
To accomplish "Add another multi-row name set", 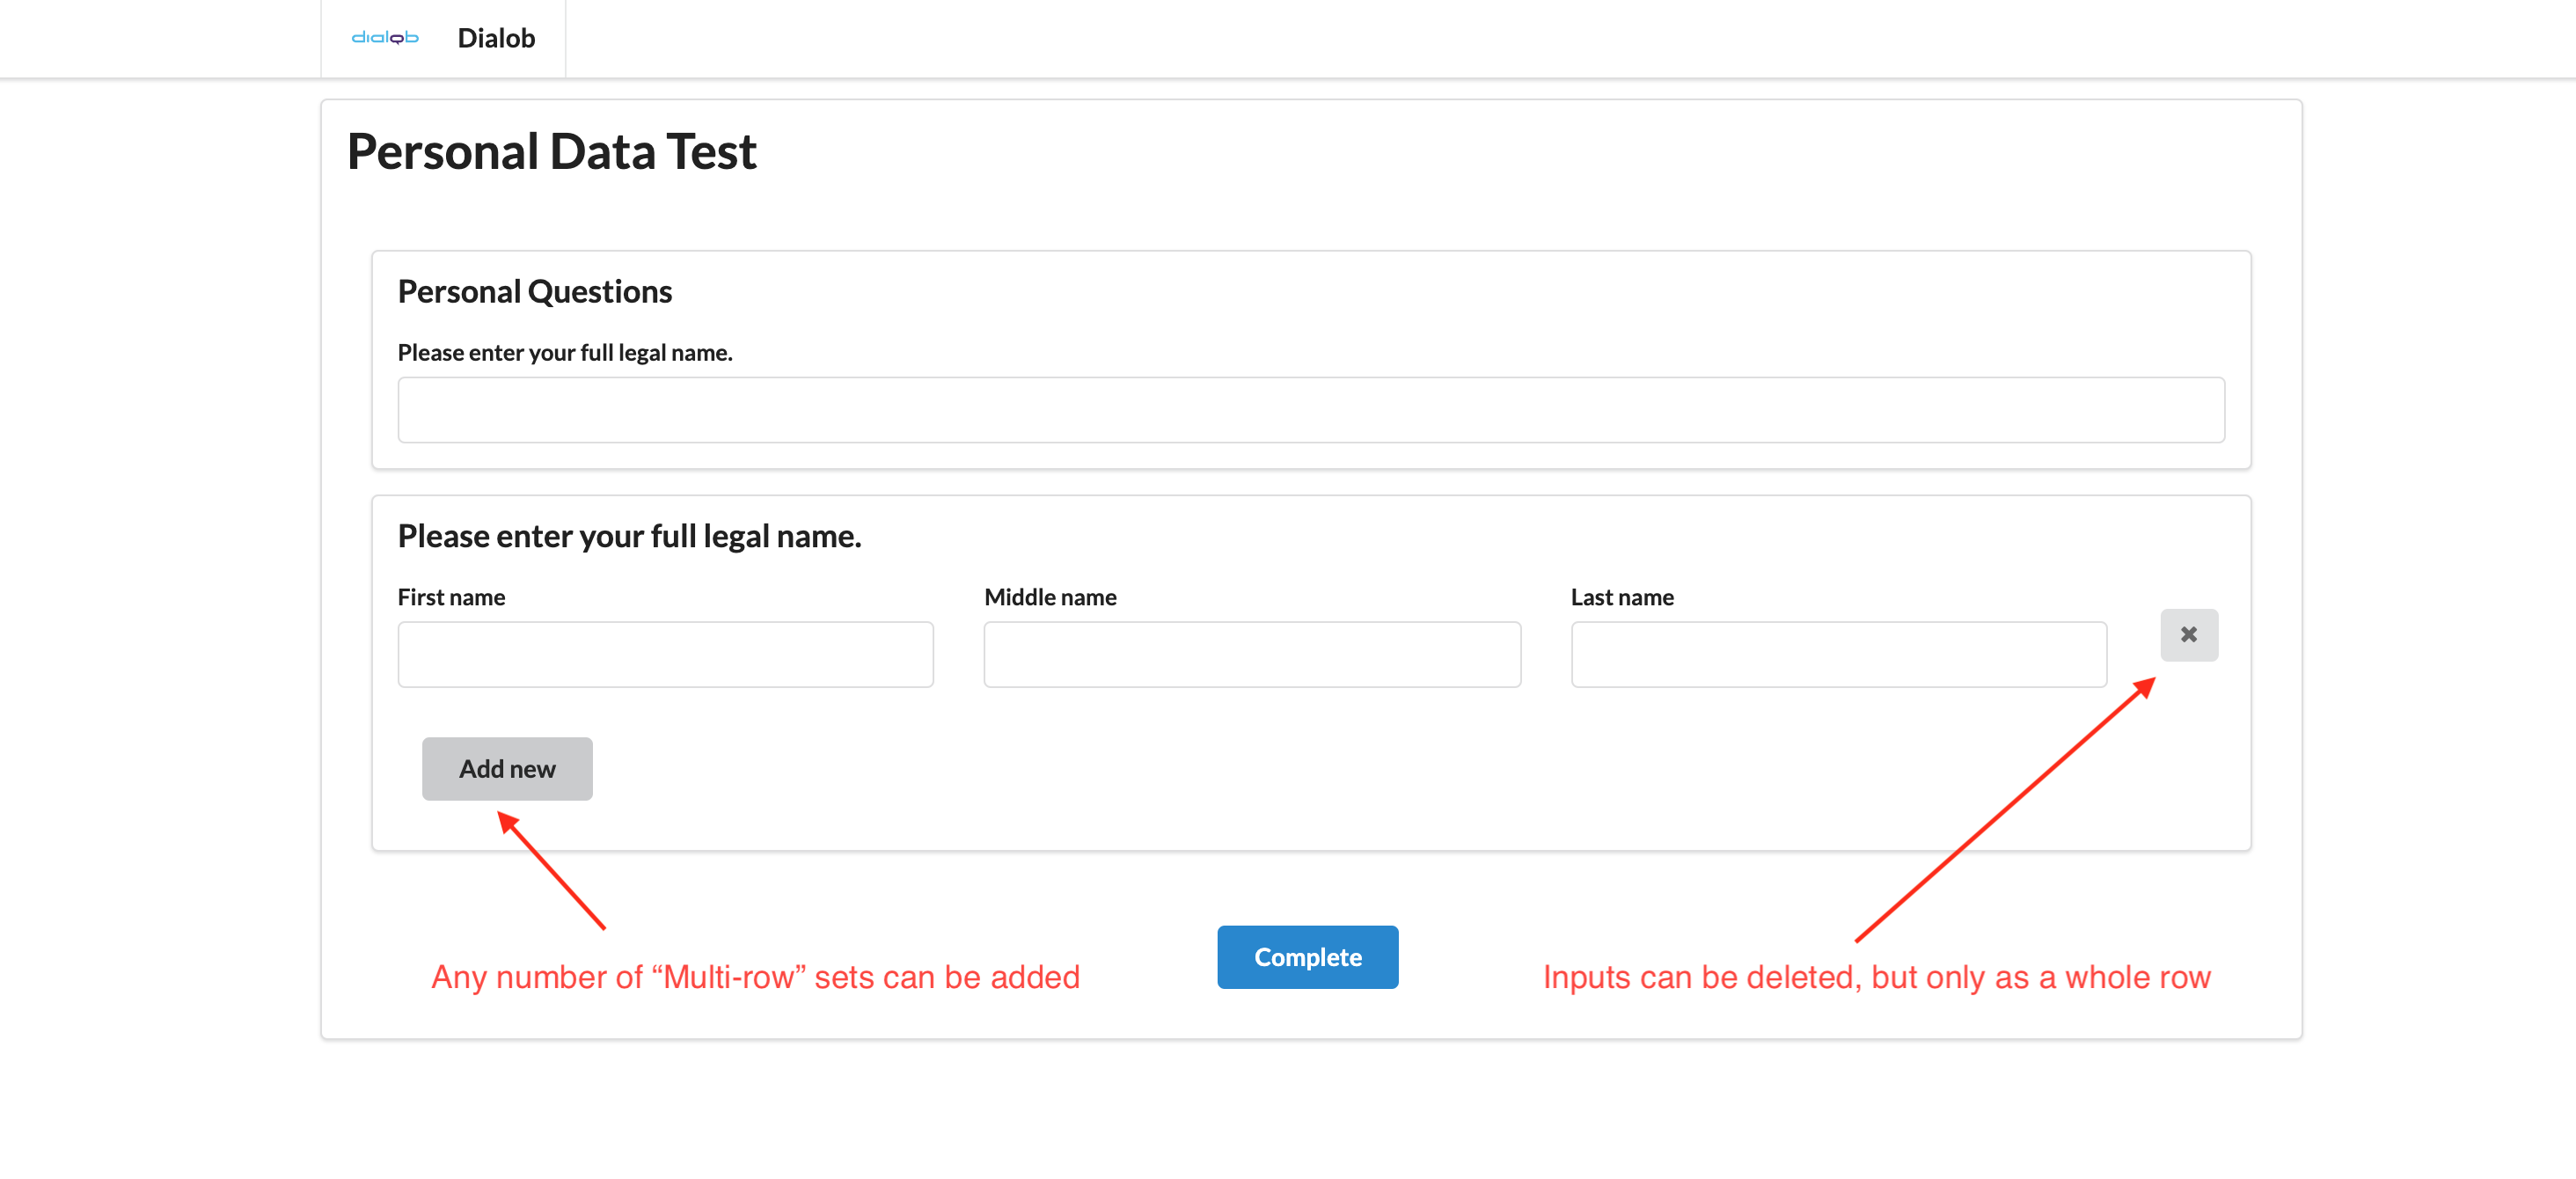I will pyautogui.click(x=506, y=768).
